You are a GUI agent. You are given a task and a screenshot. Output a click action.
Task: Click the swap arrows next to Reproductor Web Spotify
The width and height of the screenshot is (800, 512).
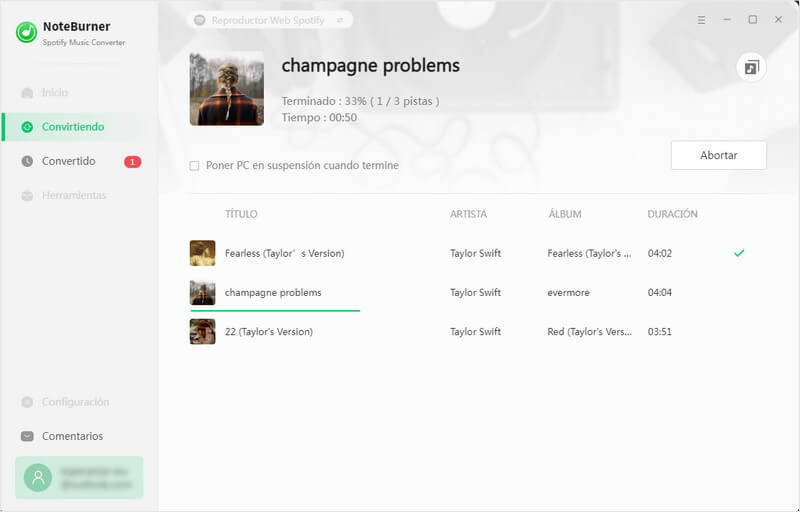click(340, 20)
